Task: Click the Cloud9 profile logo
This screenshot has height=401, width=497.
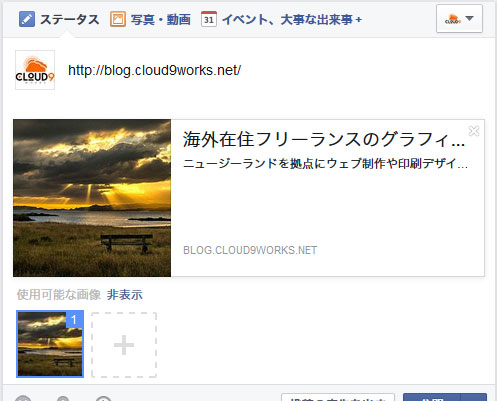Action: [x=35, y=70]
